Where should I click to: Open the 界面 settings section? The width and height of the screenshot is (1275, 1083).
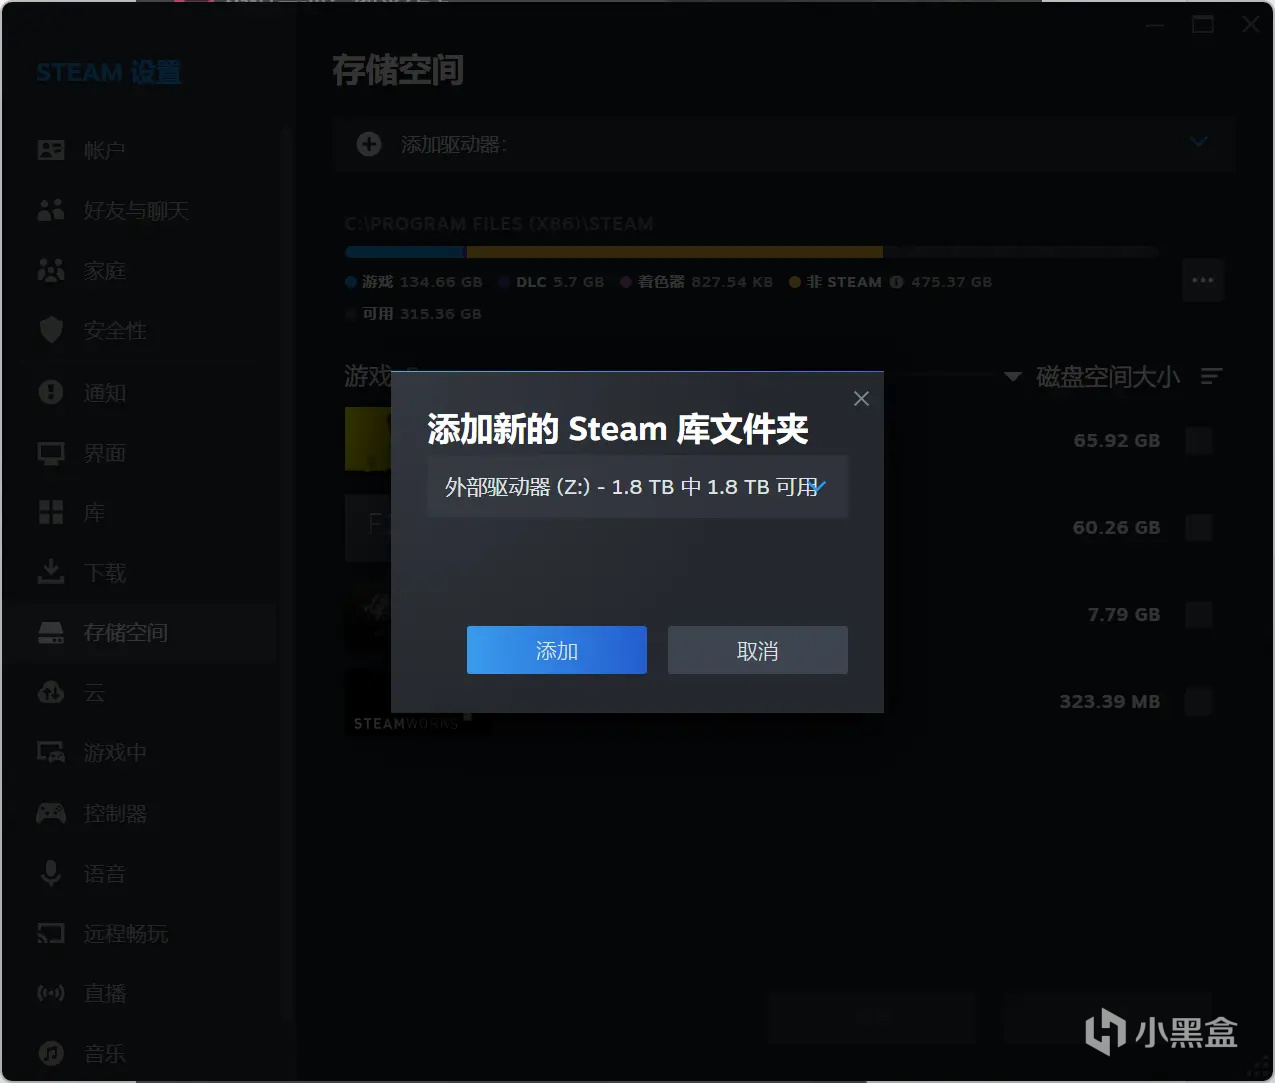point(140,453)
